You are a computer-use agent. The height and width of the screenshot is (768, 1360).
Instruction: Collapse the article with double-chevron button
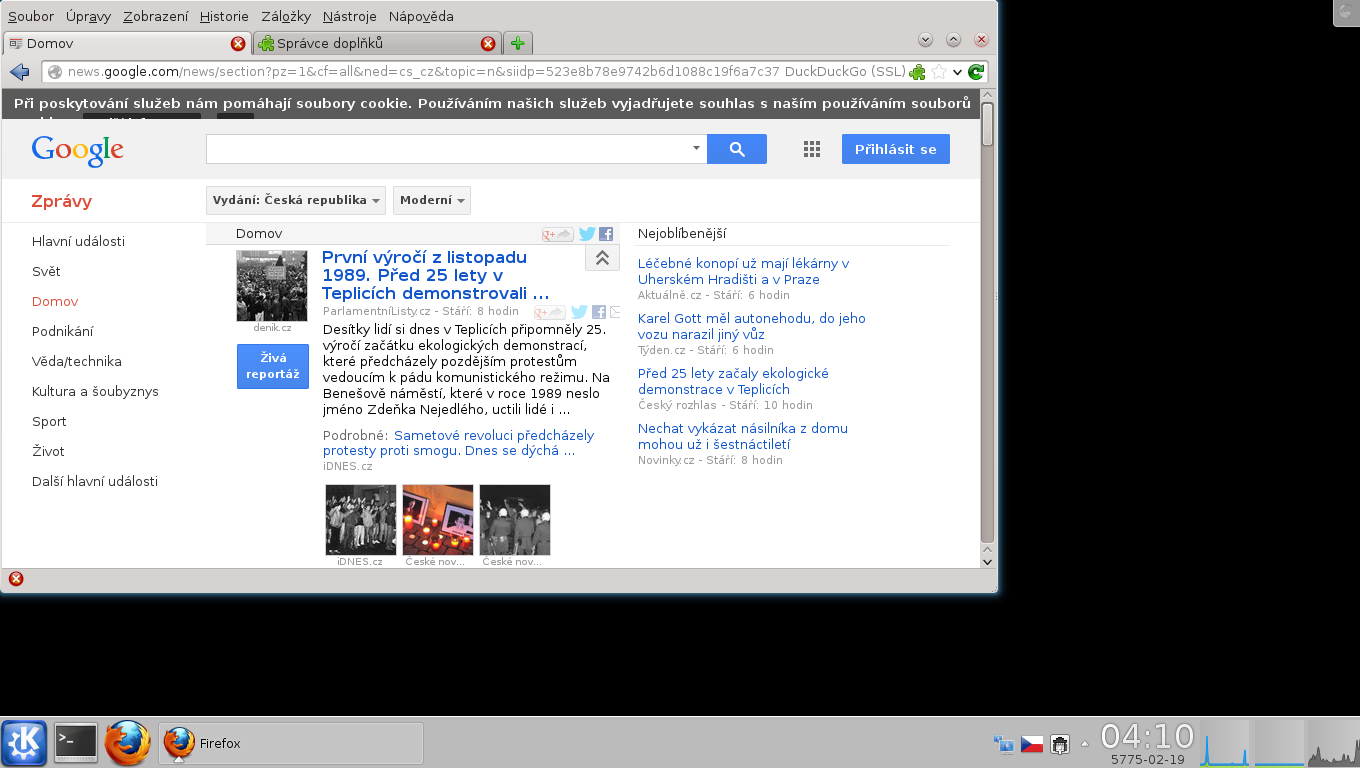click(x=602, y=258)
